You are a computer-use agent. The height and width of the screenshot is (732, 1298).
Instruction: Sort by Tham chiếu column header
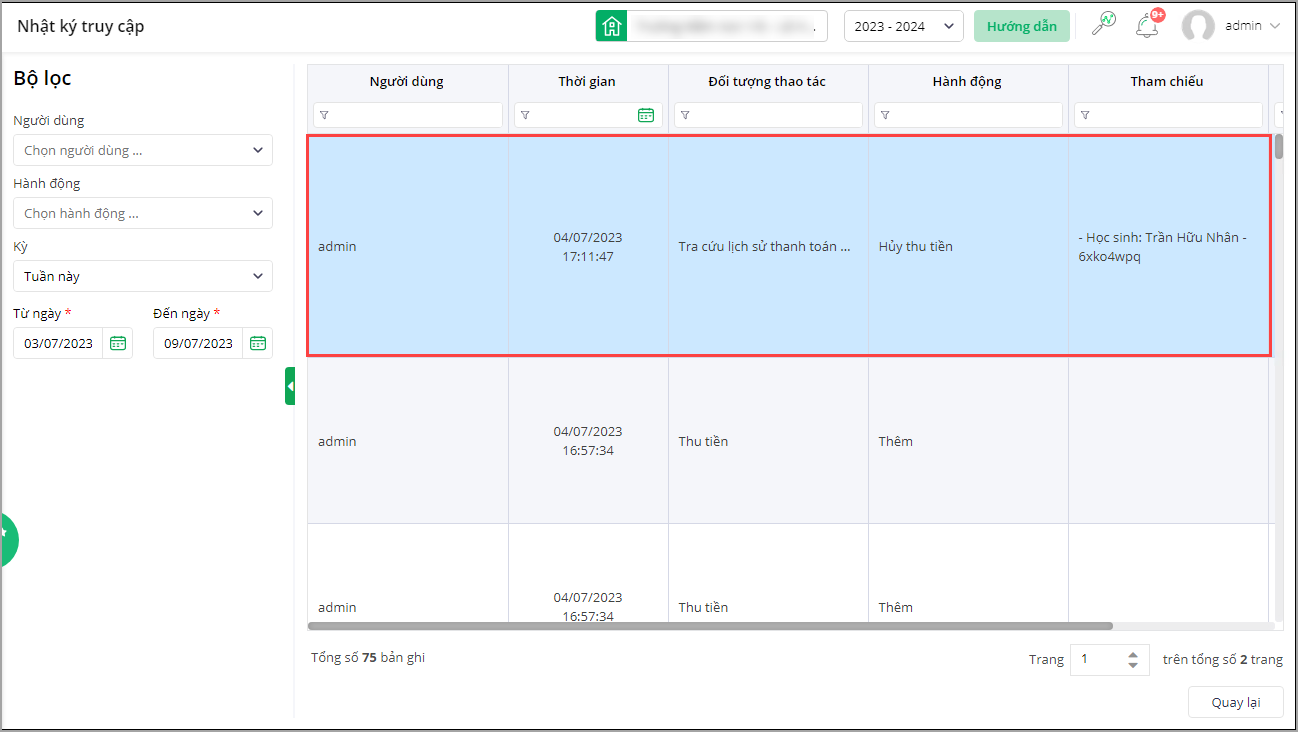coord(1167,81)
